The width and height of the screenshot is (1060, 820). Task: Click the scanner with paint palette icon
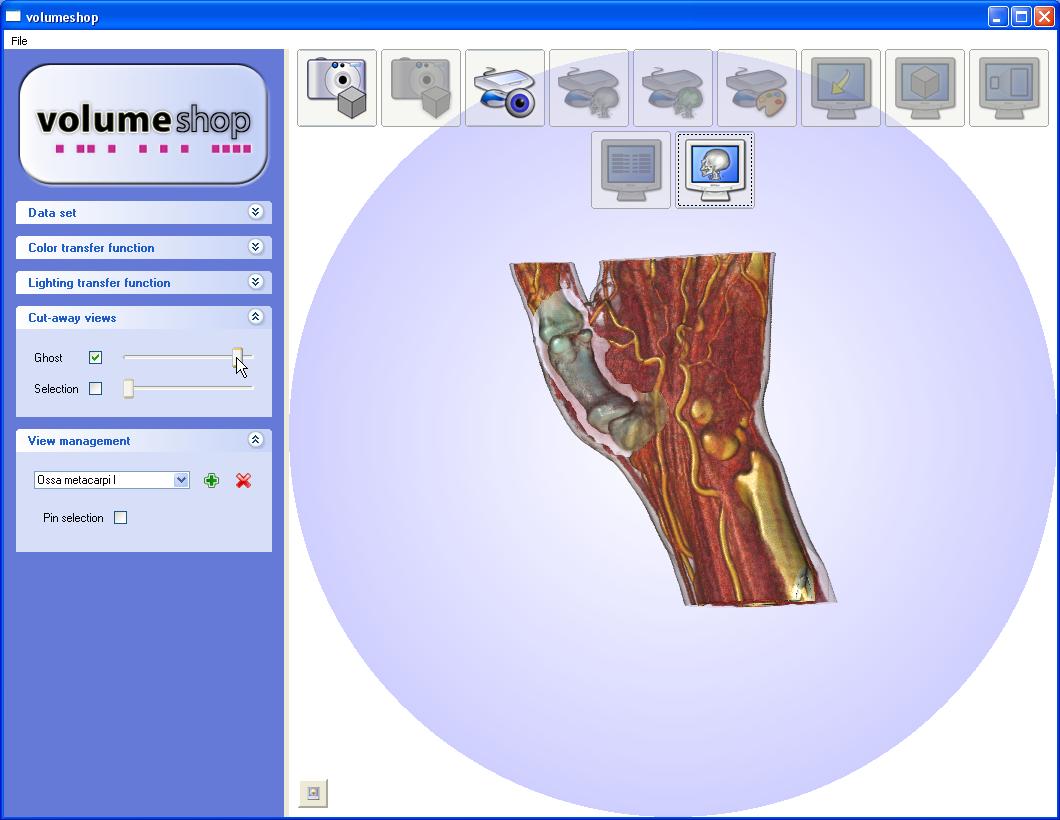[756, 88]
